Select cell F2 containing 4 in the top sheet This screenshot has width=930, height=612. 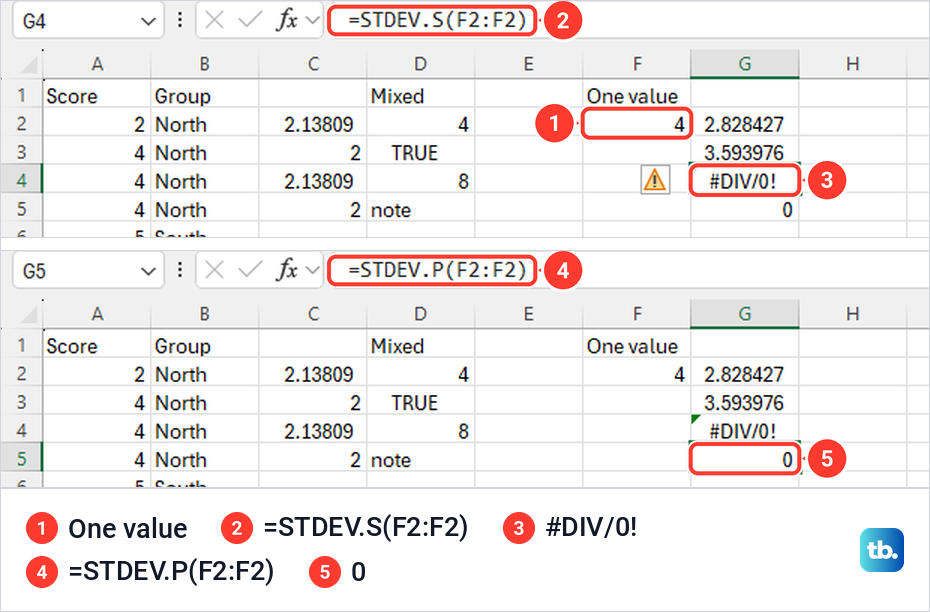(637, 124)
